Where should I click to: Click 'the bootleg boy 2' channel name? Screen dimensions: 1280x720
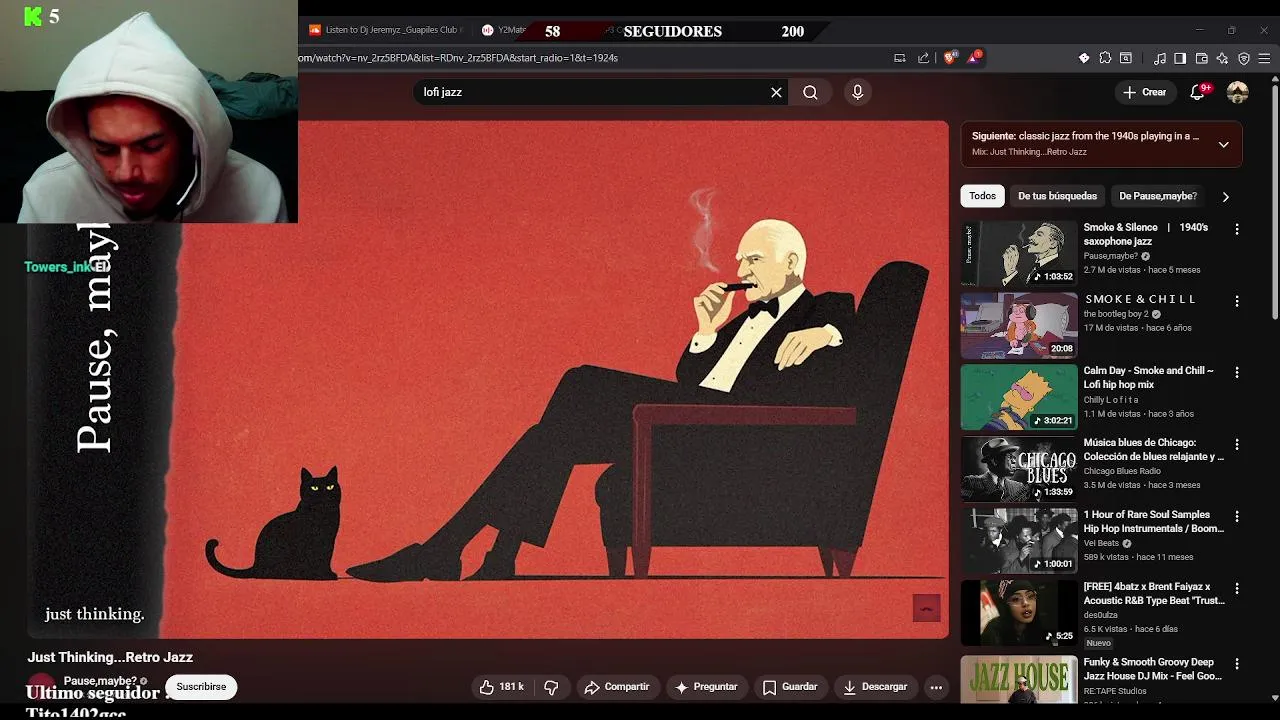pyautogui.click(x=1116, y=314)
